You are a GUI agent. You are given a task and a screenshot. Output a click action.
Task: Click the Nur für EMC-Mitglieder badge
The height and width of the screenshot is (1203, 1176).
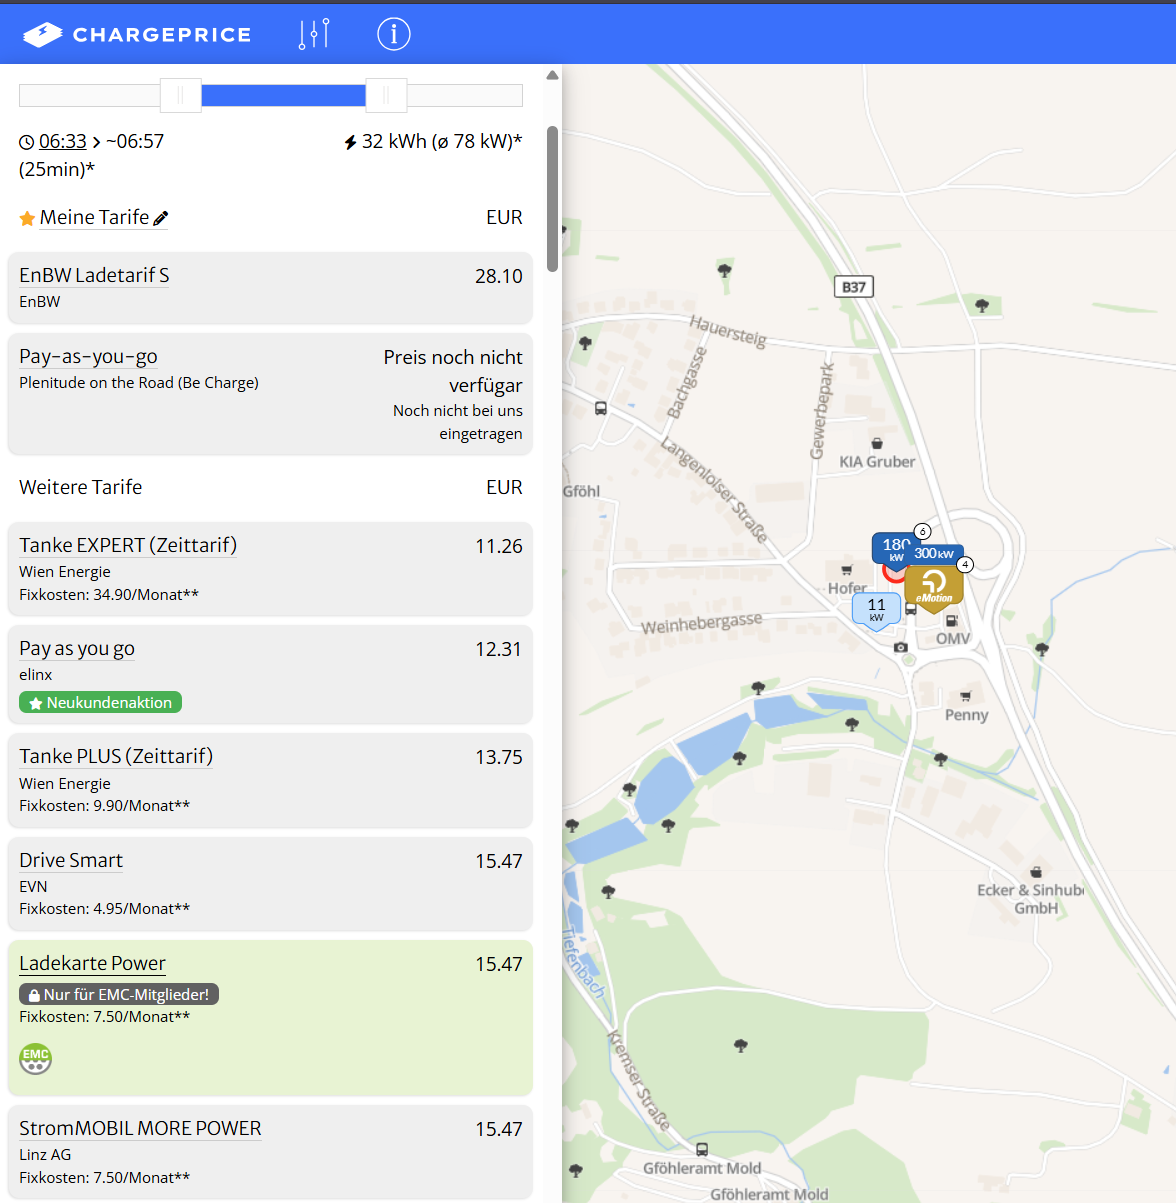pos(119,995)
